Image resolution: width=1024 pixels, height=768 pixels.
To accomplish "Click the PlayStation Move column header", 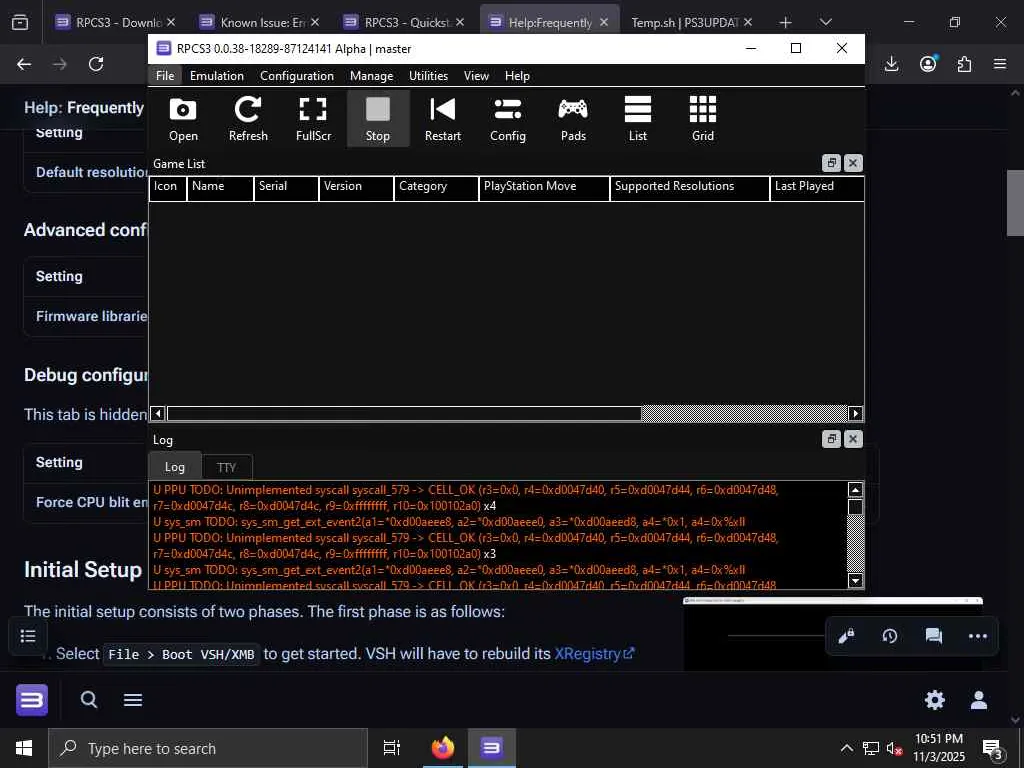I will coord(545,188).
